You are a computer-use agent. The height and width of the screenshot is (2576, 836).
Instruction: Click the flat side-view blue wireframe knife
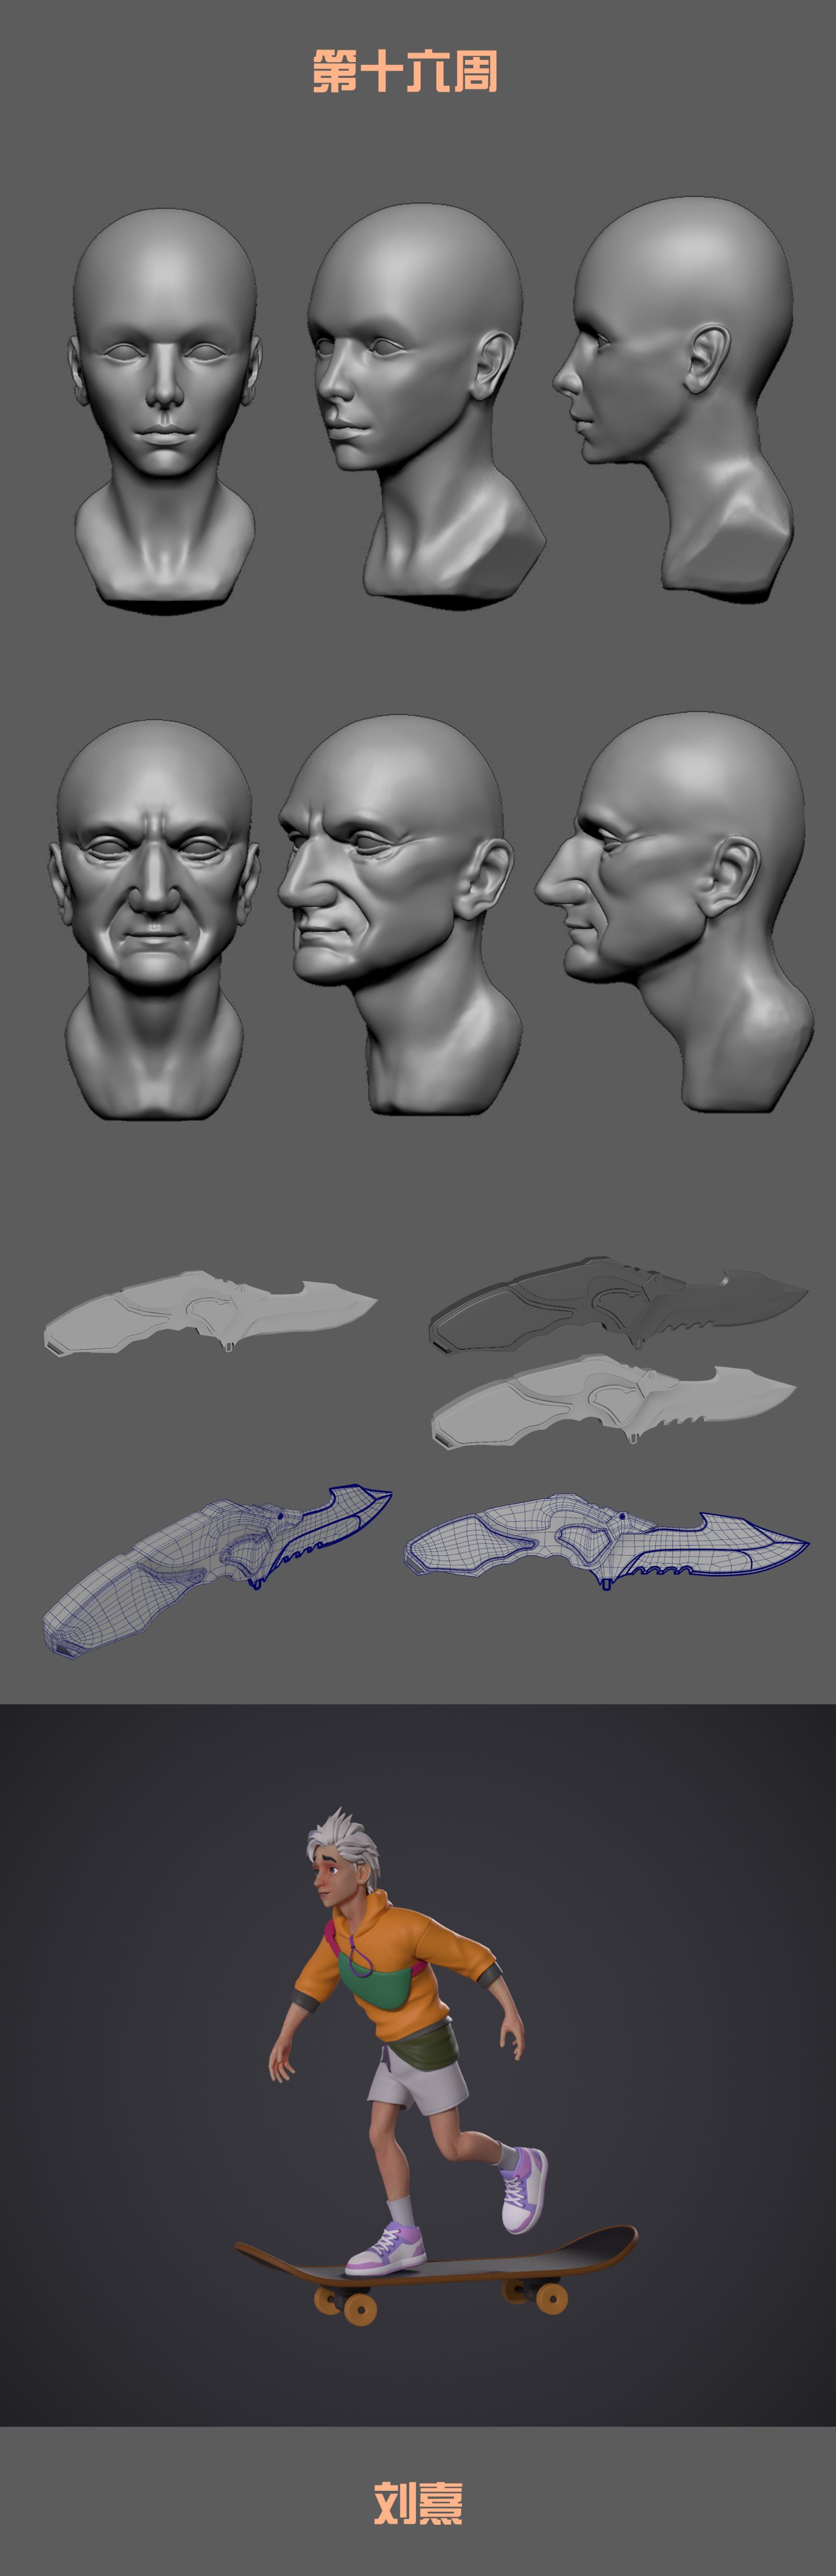pos(606,1541)
